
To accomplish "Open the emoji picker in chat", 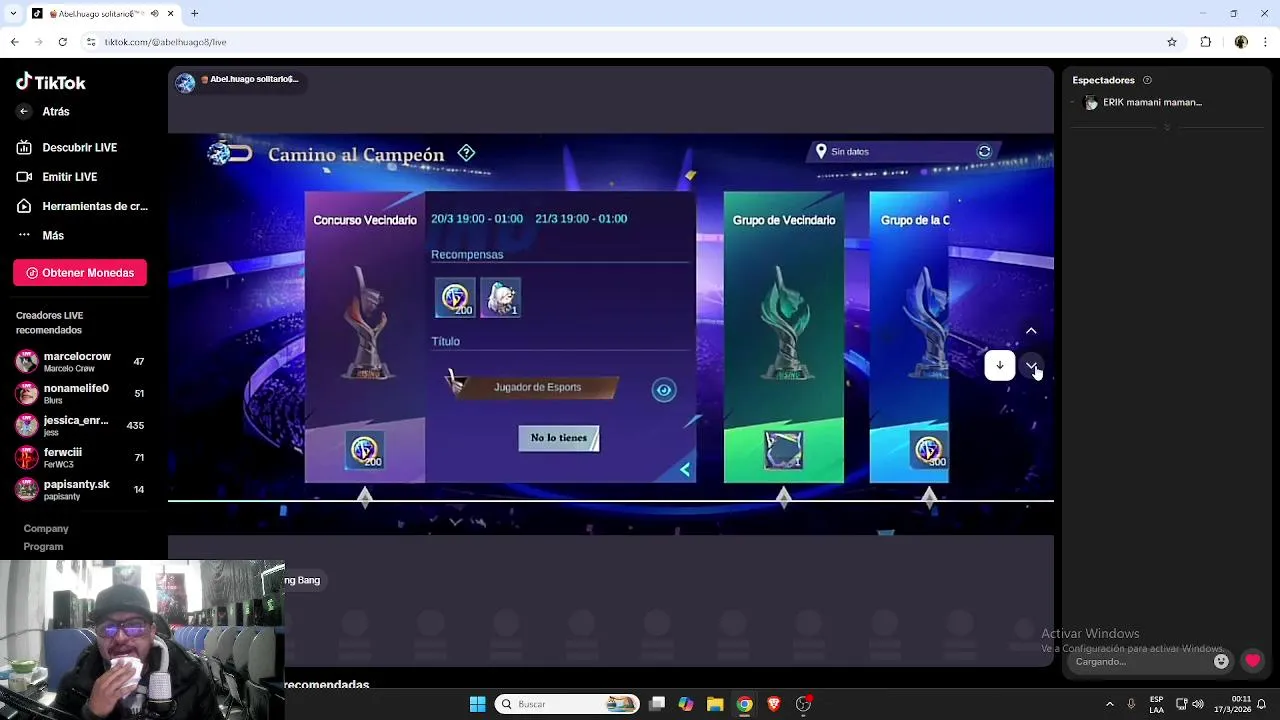I will tap(1221, 661).
